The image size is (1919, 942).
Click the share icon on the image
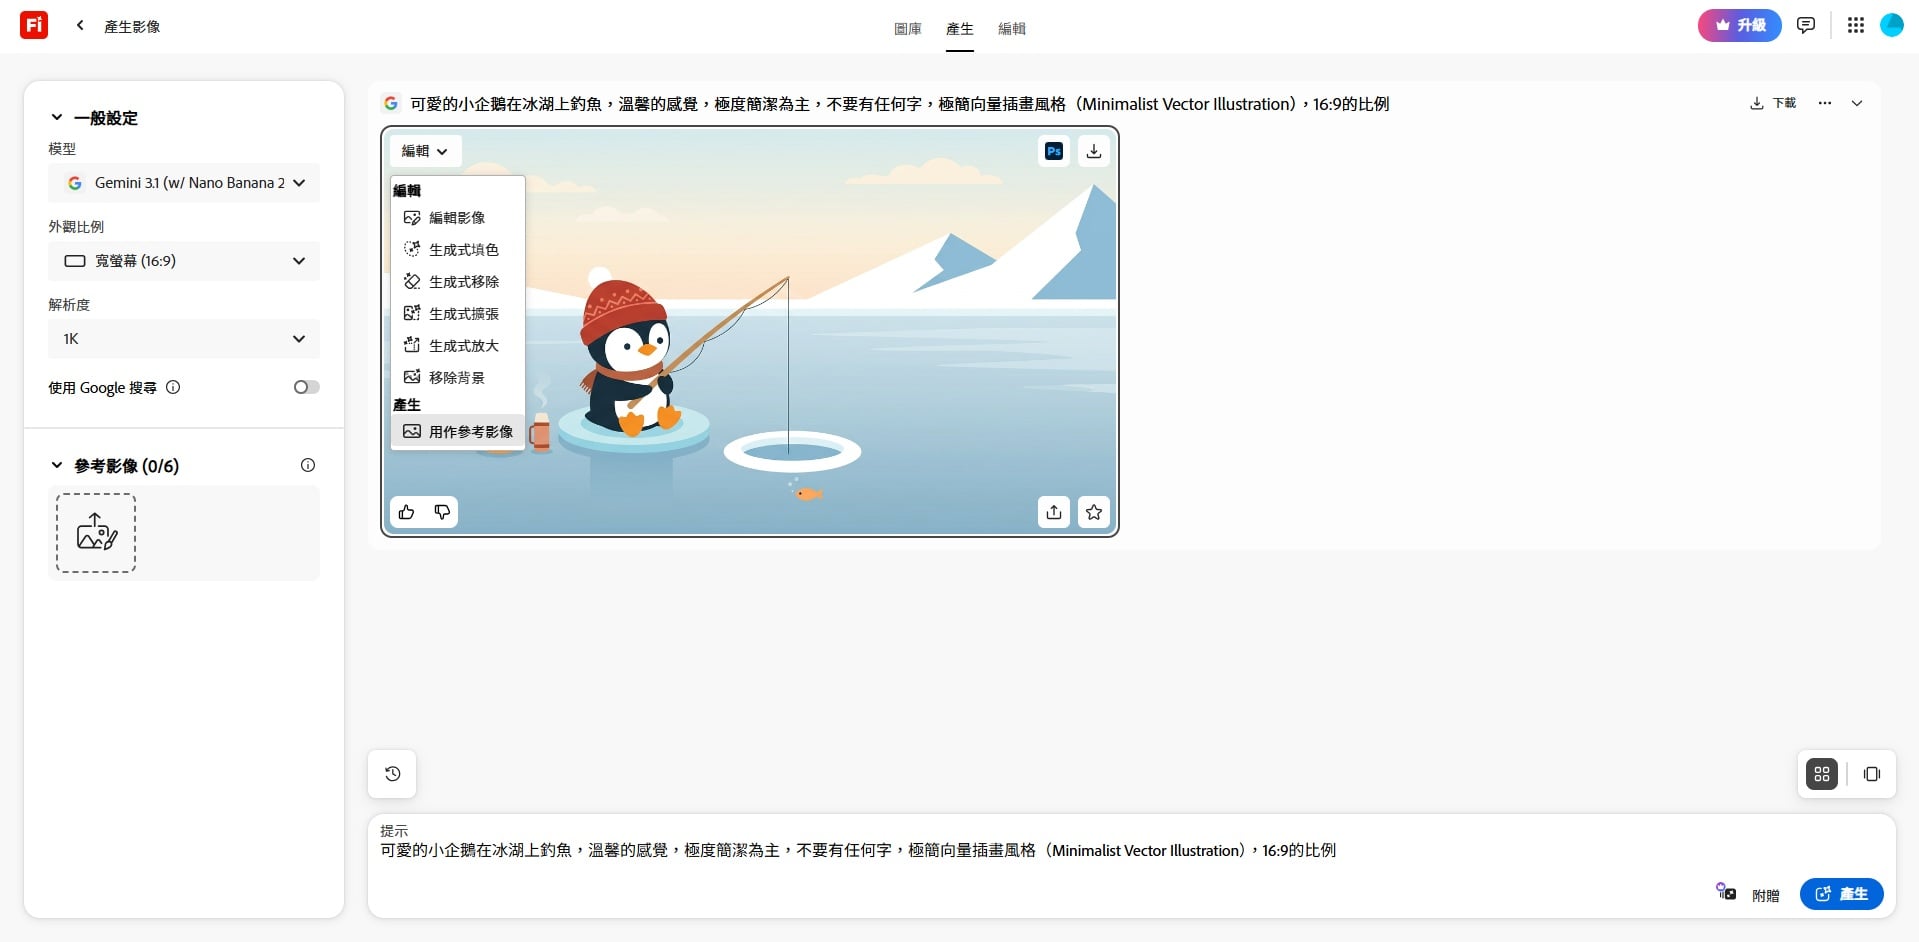[x=1053, y=512]
